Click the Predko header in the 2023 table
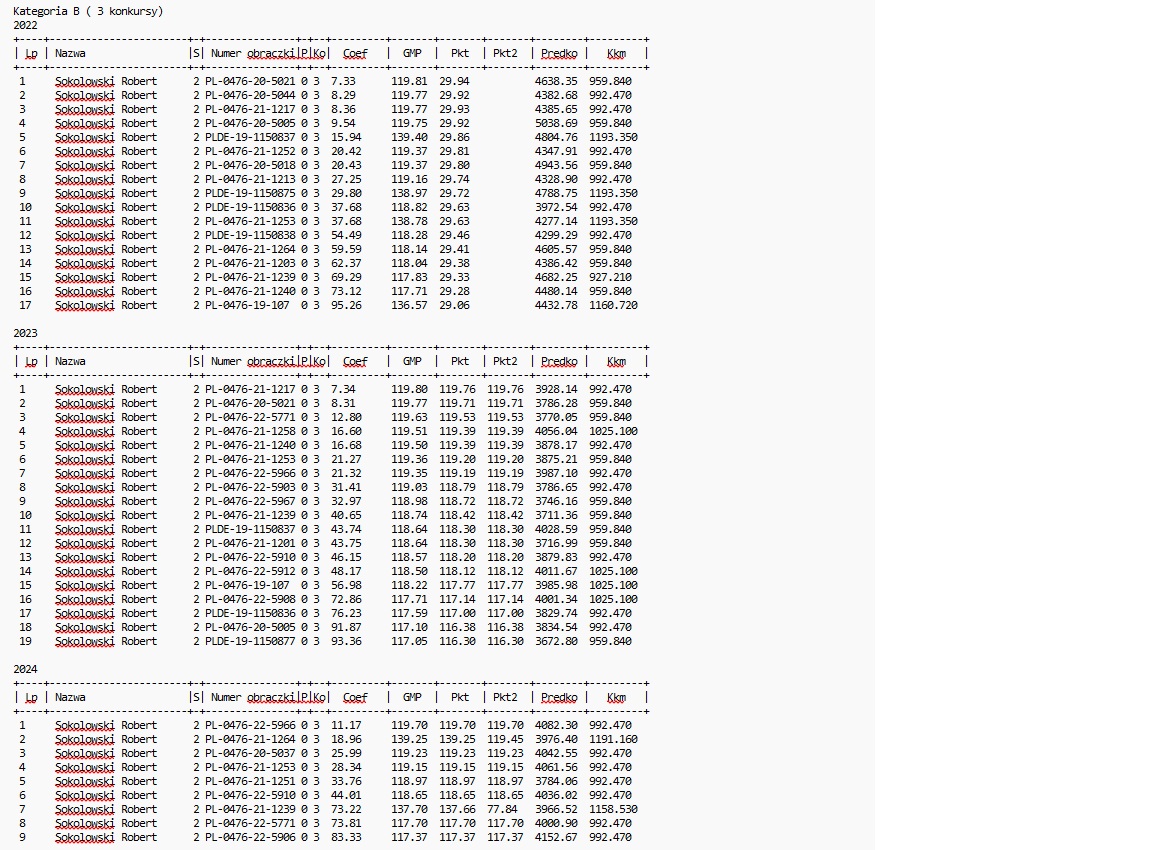1152x850 pixels. pyautogui.click(x=559, y=361)
